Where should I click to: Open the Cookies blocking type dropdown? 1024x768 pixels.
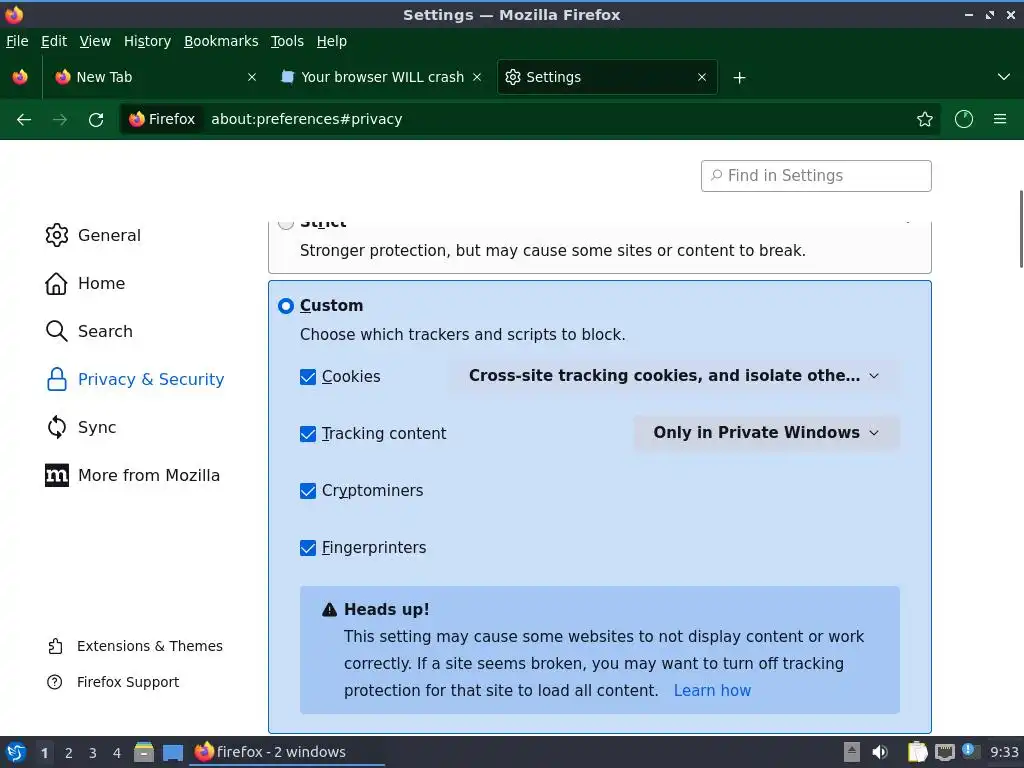click(674, 376)
